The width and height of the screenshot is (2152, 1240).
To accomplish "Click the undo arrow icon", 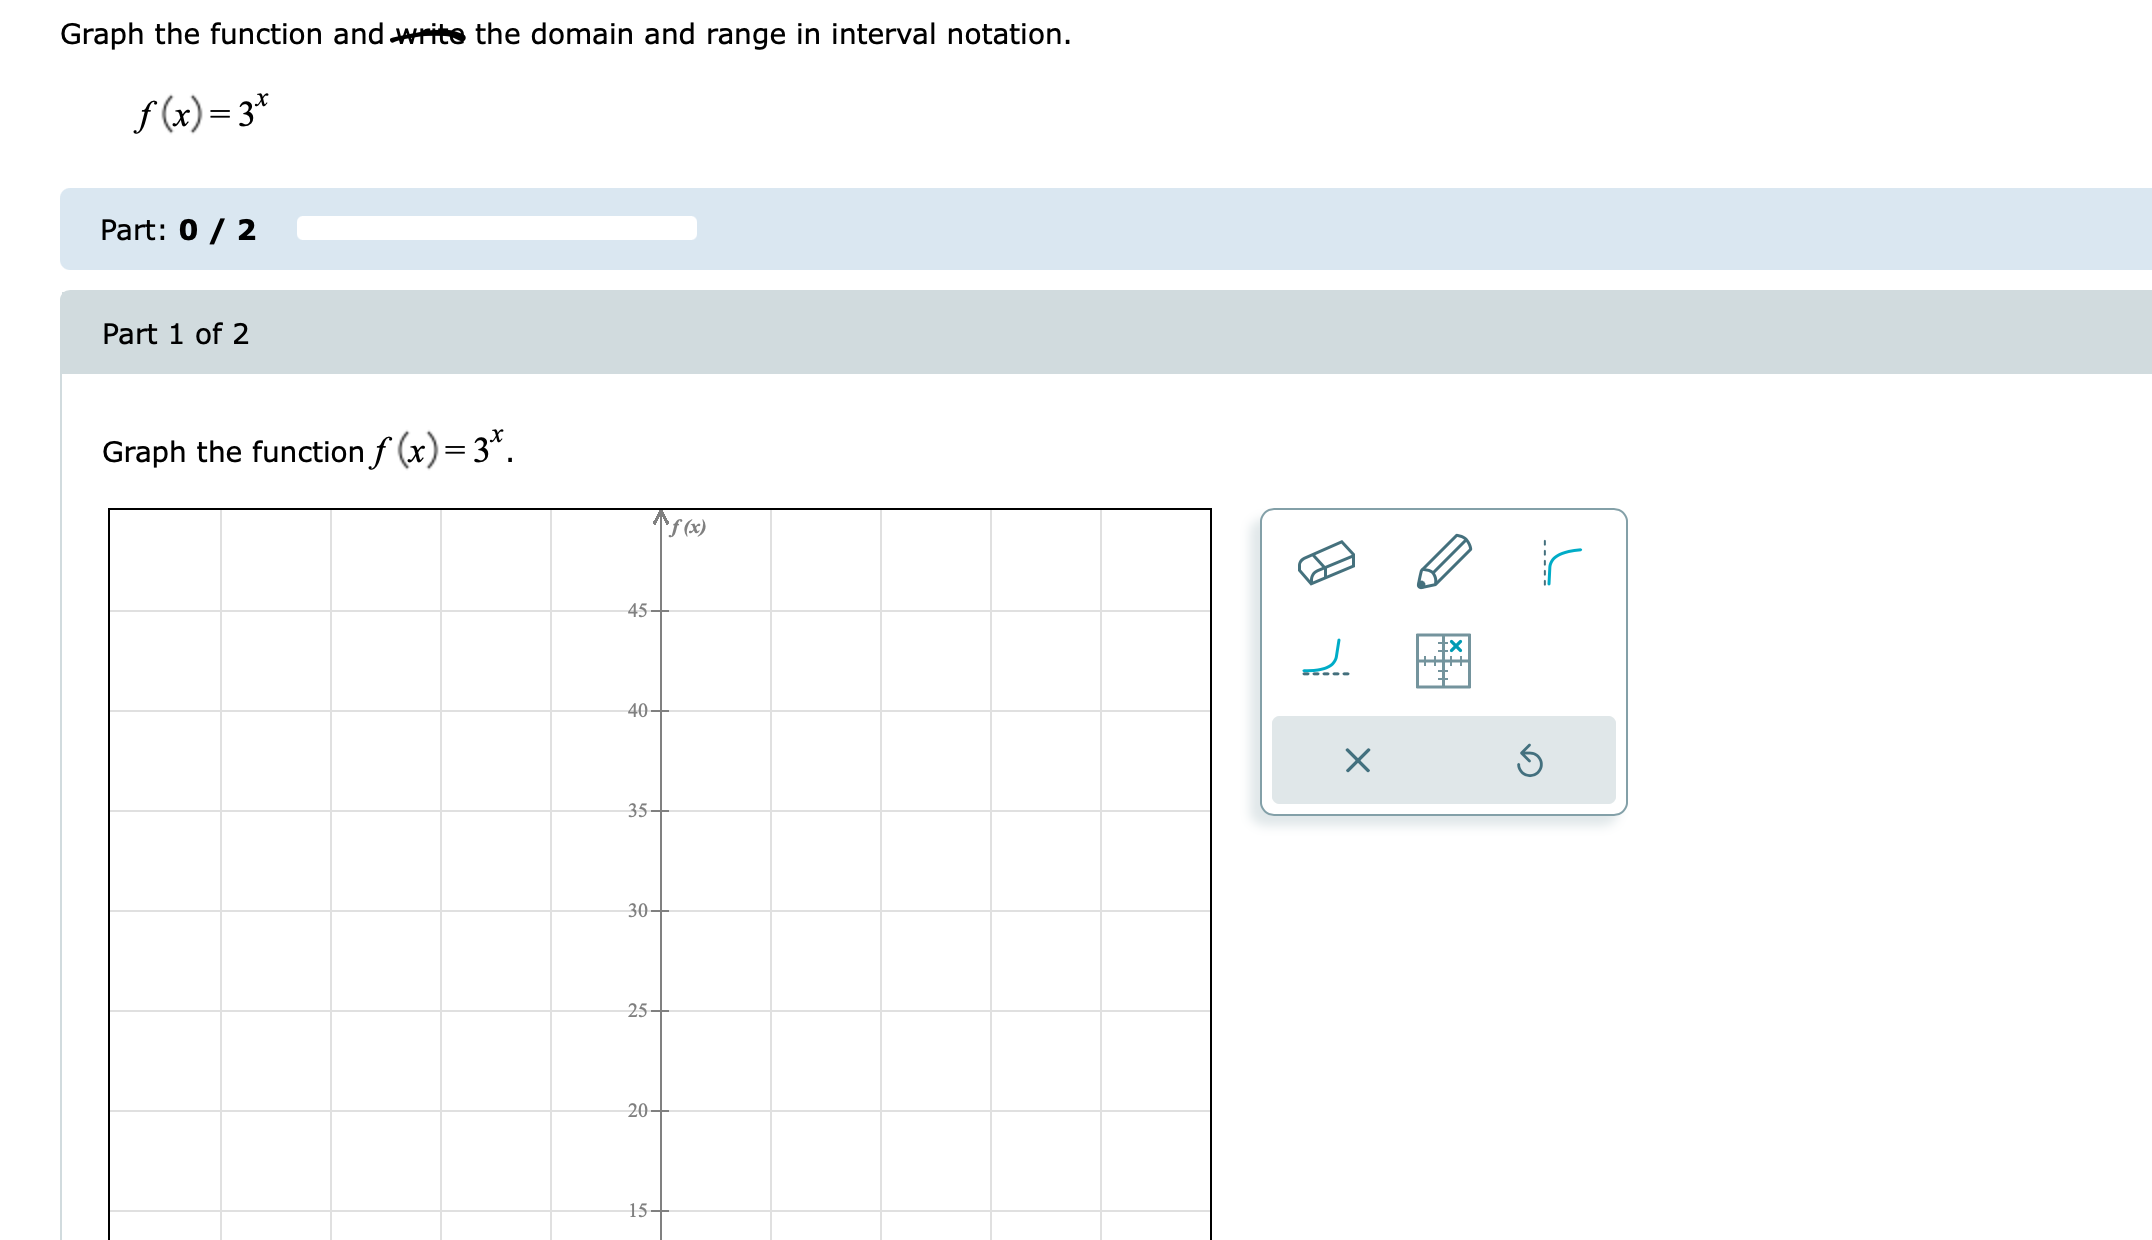I will 1531,763.
